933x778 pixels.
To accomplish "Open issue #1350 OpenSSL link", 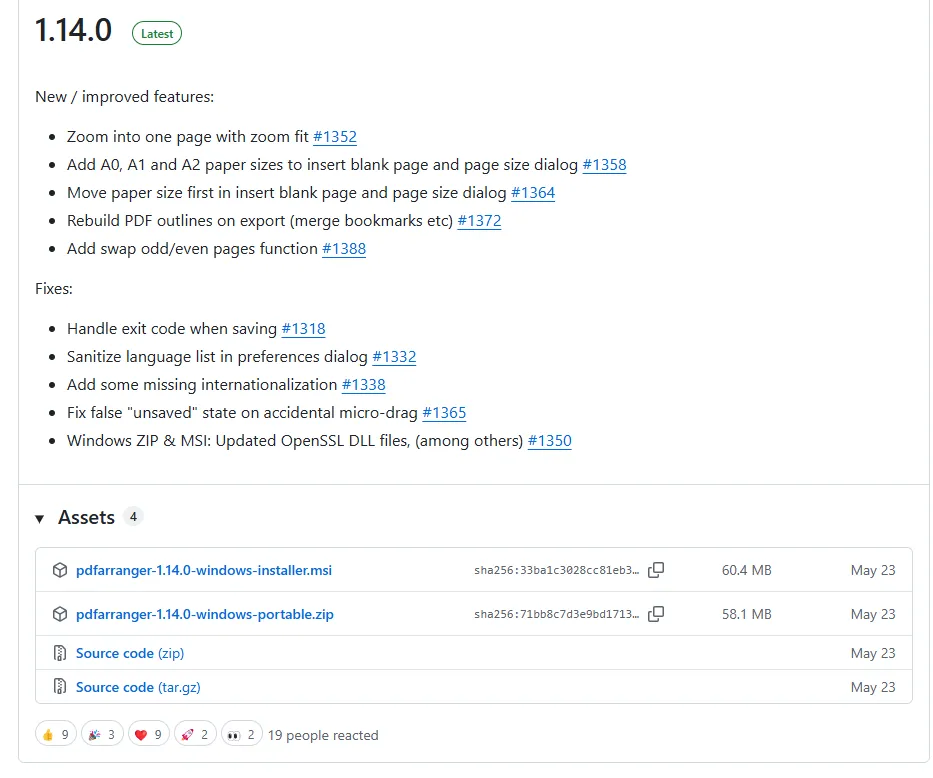I will click(549, 441).
